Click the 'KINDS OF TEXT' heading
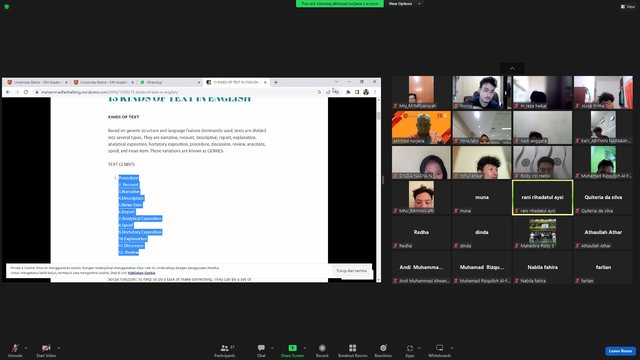Viewport: 640px width, 360px height. click(124, 117)
